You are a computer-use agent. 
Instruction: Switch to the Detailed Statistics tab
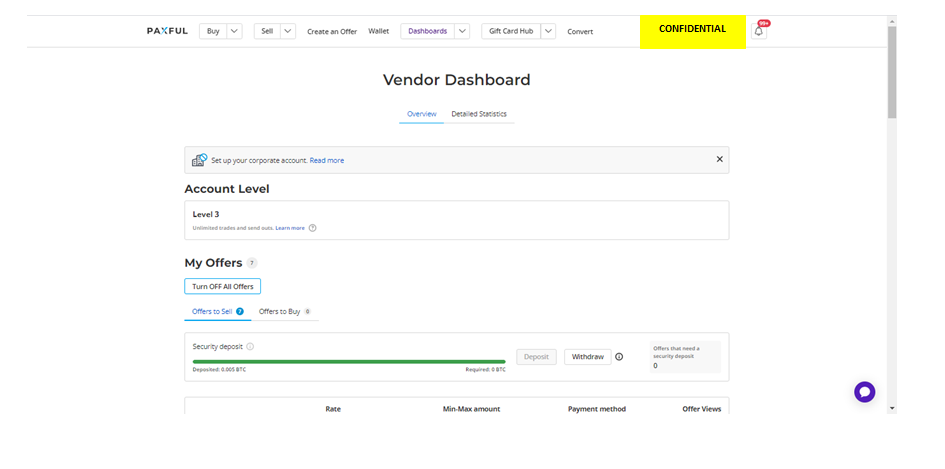tap(479, 114)
